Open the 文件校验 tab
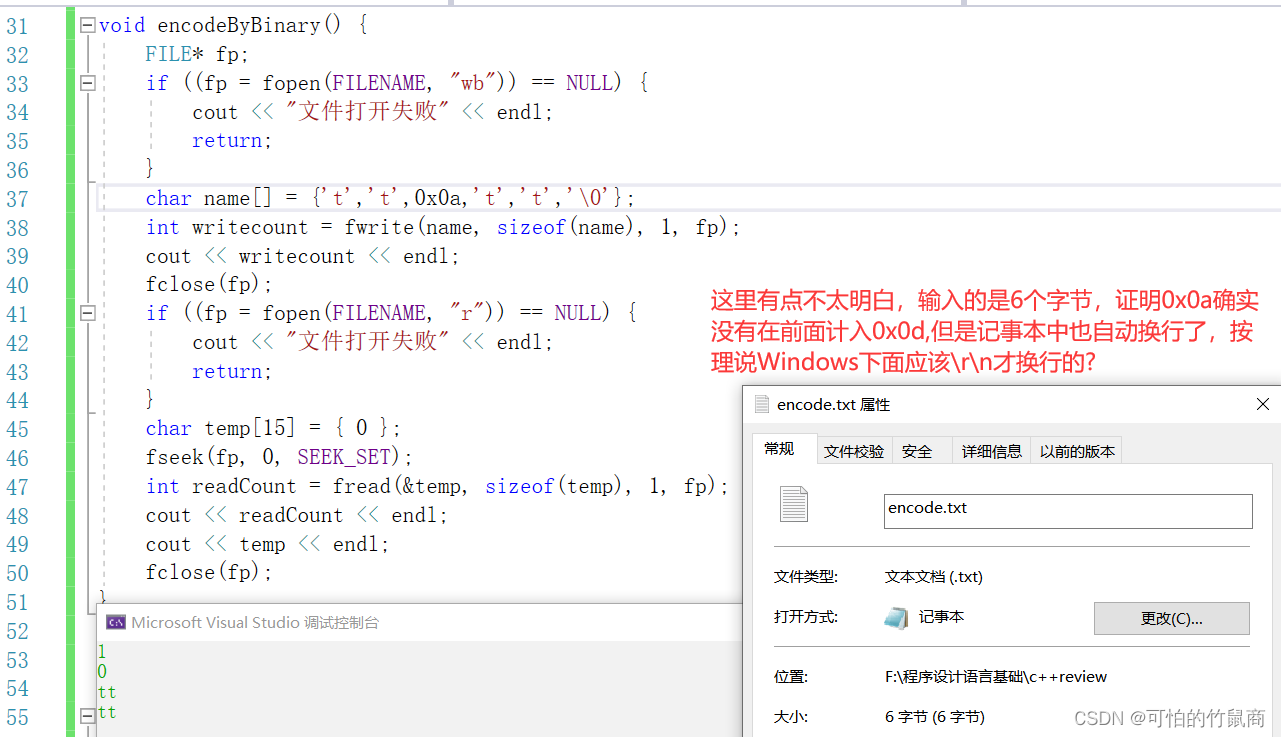Image resolution: width=1281 pixels, height=737 pixels. click(x=854, y=452)
